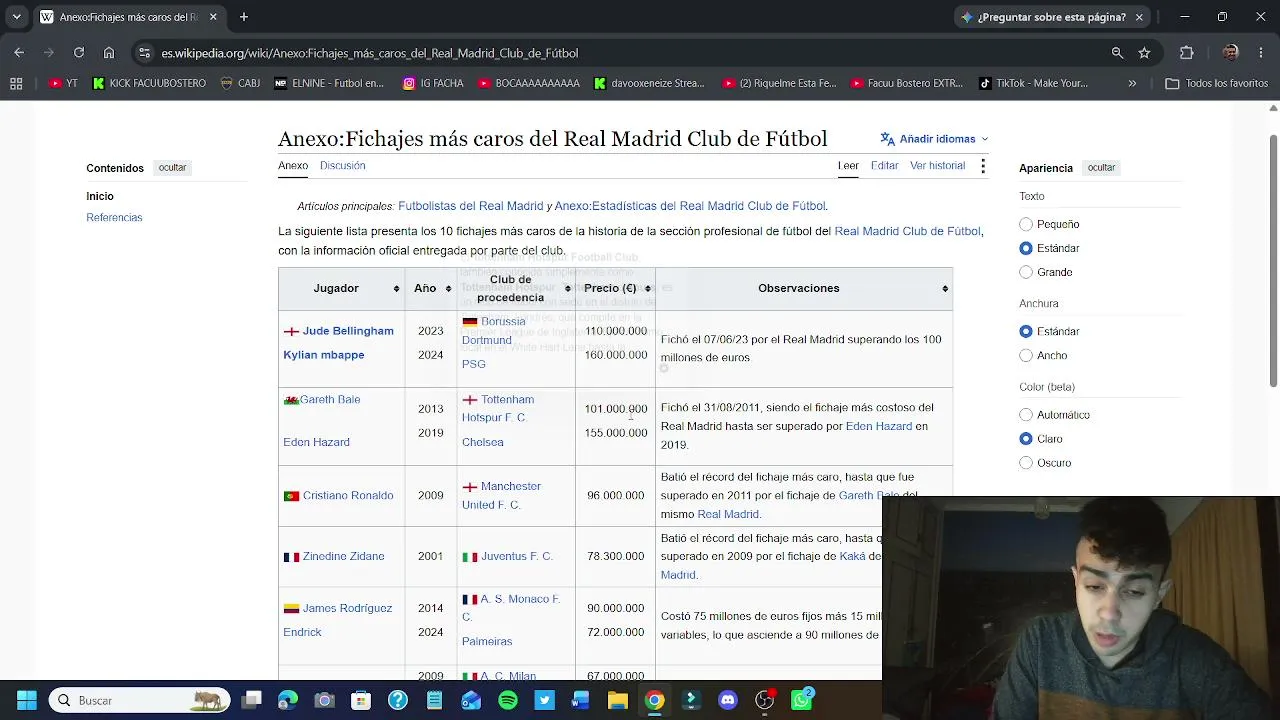Open Task View on the taskbar
Viewport: 1280px width, 720px height.
point(251,700)
